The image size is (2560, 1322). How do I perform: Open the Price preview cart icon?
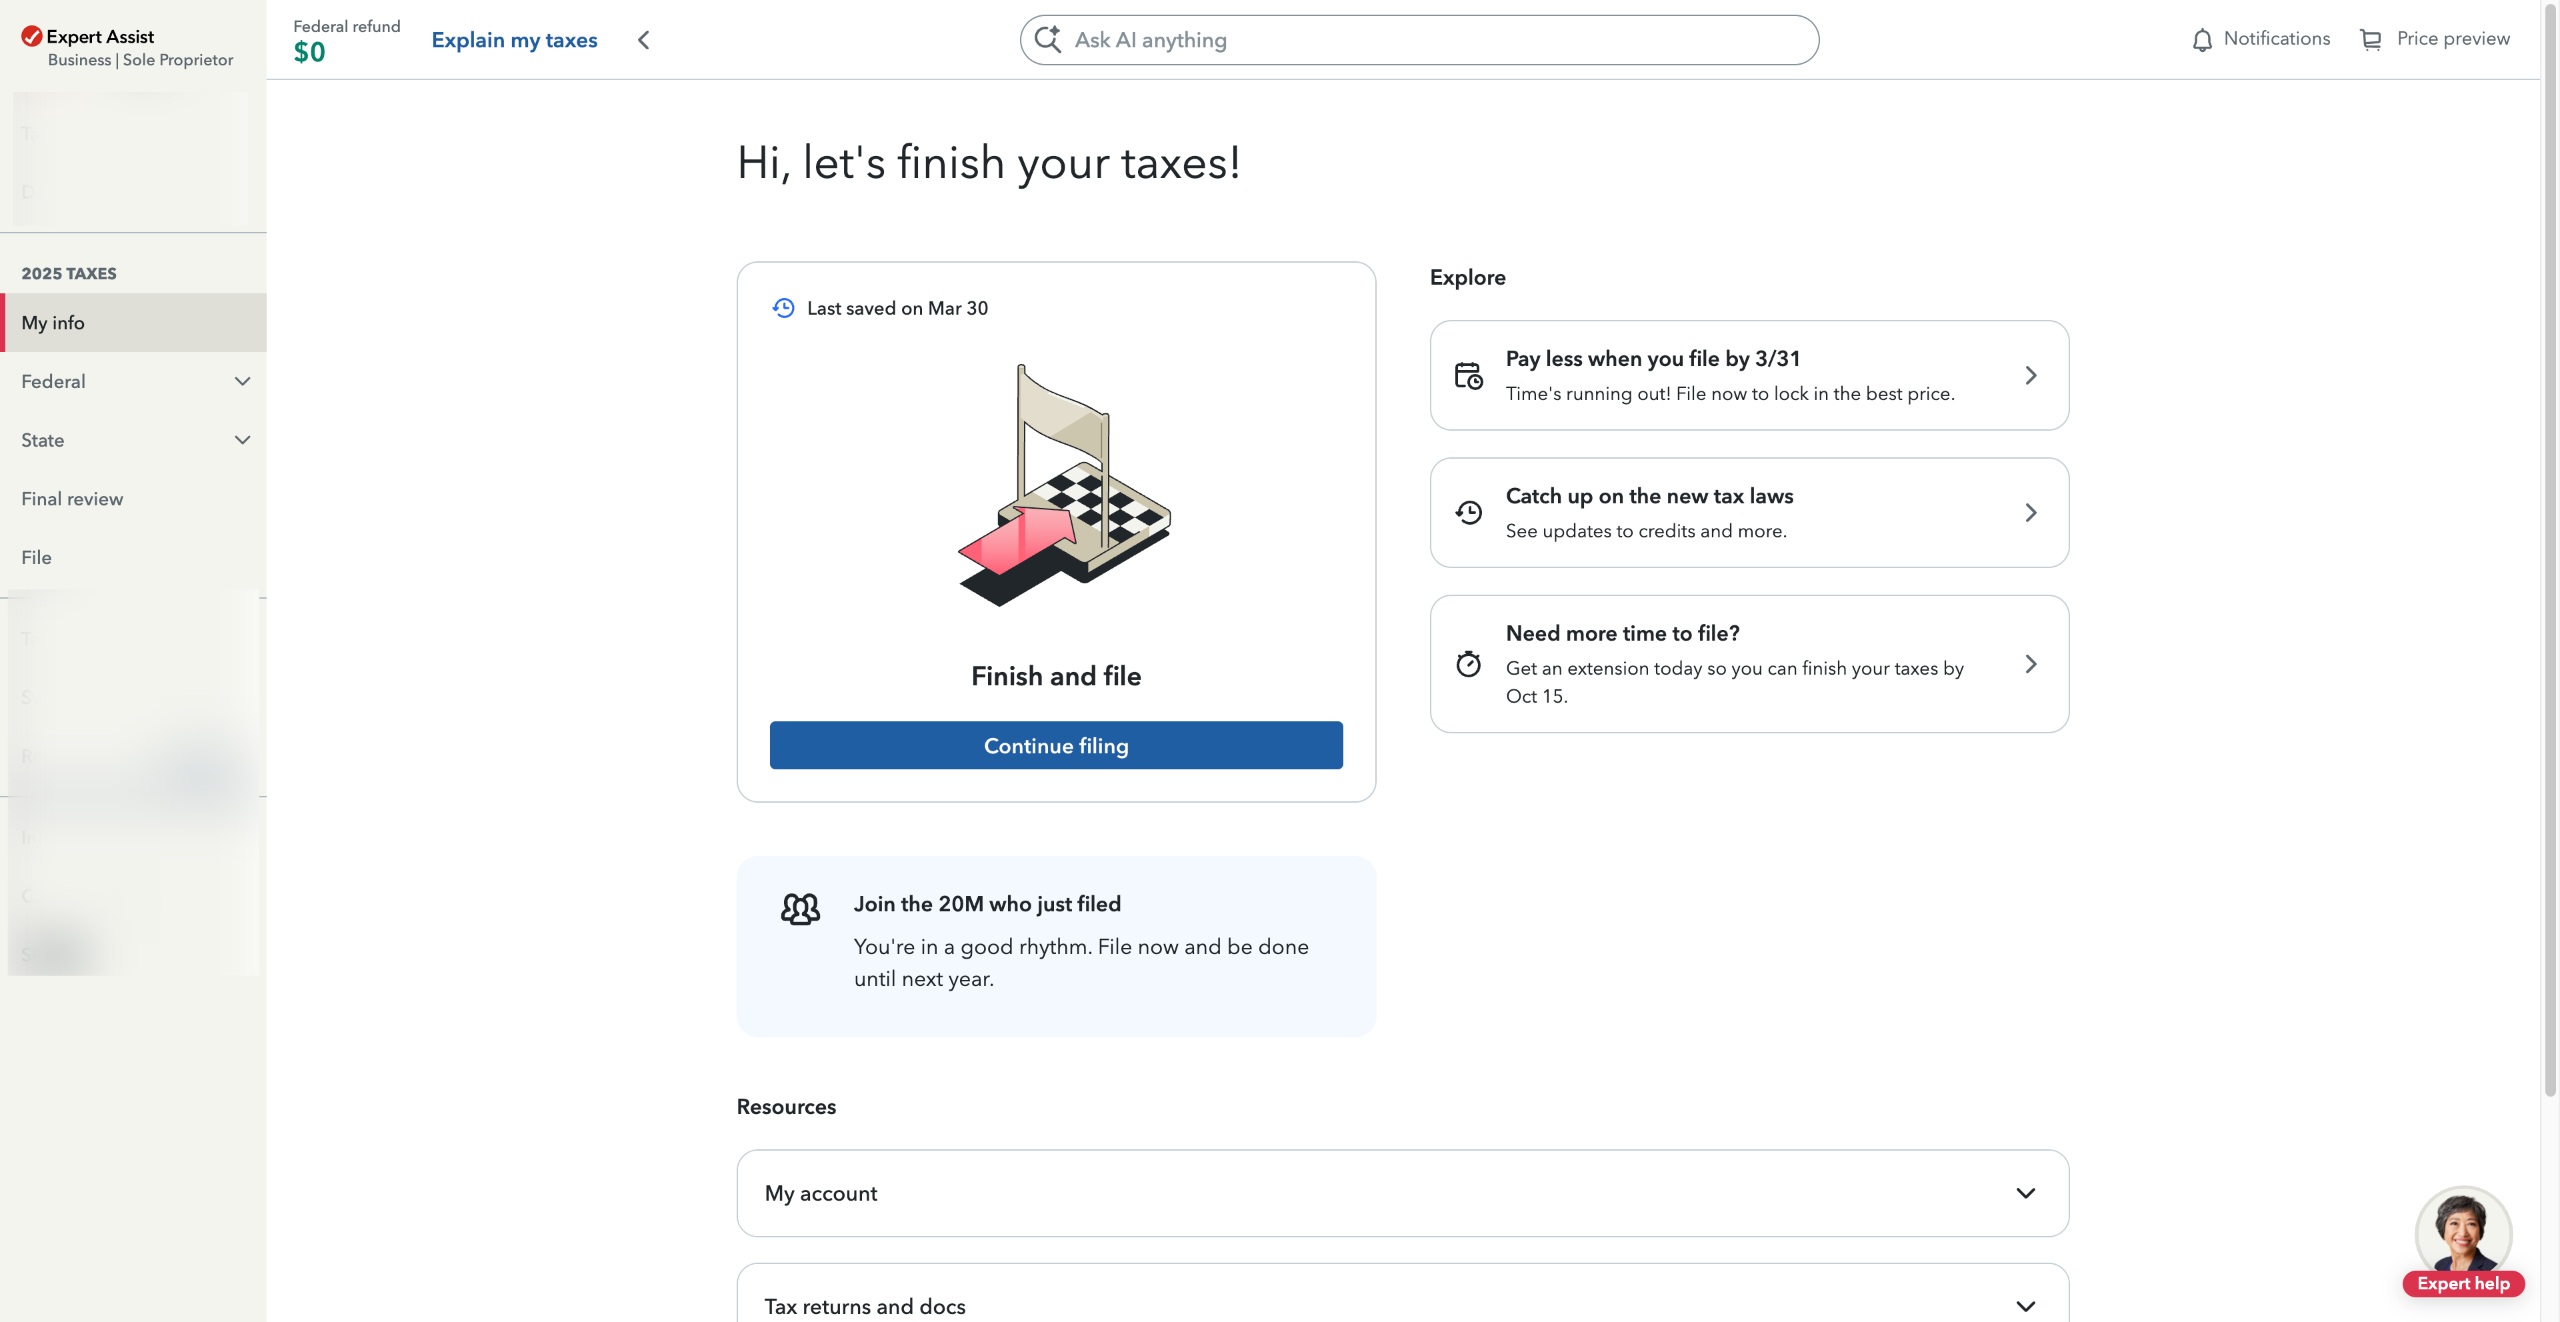click(2370, 40)
